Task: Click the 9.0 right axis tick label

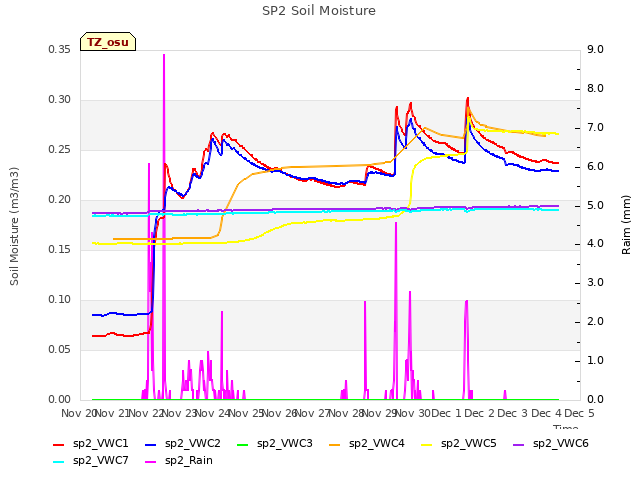Action: click(595, 49)
